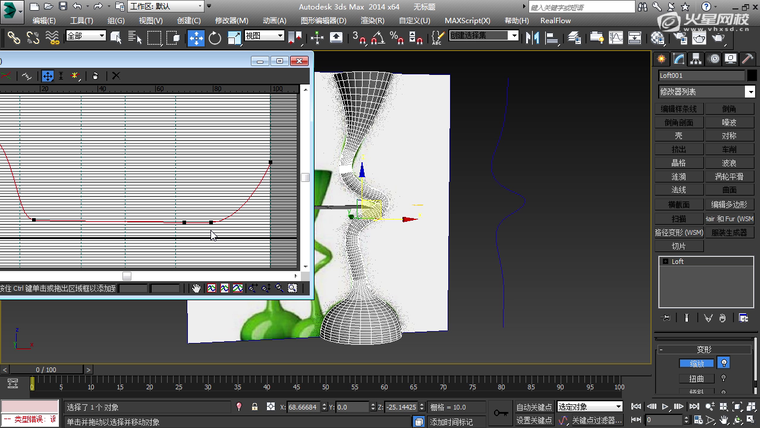
Task: Click the 编辑多边形 modifier button
Action: tap(729, 203)
